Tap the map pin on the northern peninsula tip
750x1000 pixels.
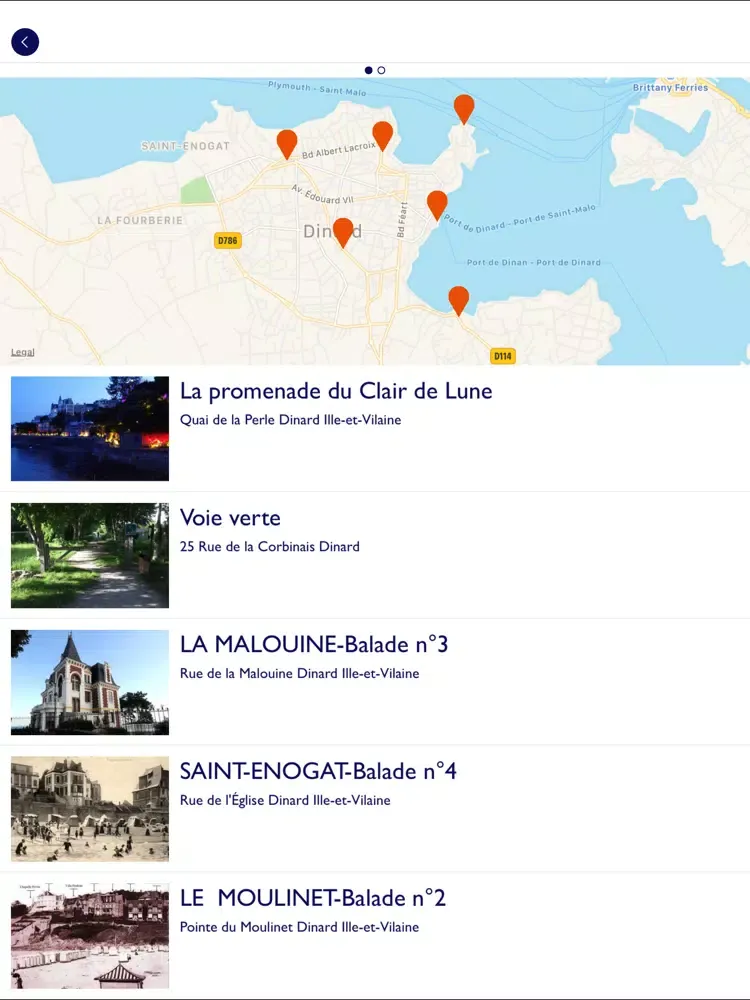point(464,108)
